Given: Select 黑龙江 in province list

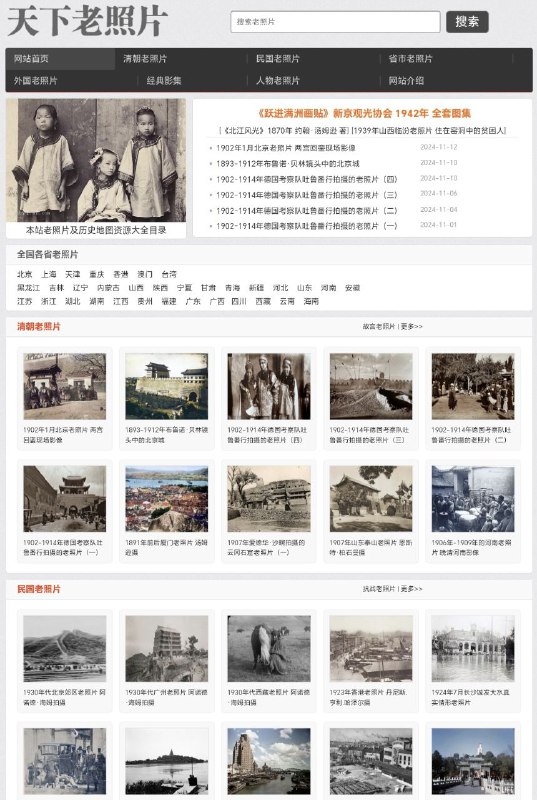Looking at the screenshot, I should (x=29, y=288).
